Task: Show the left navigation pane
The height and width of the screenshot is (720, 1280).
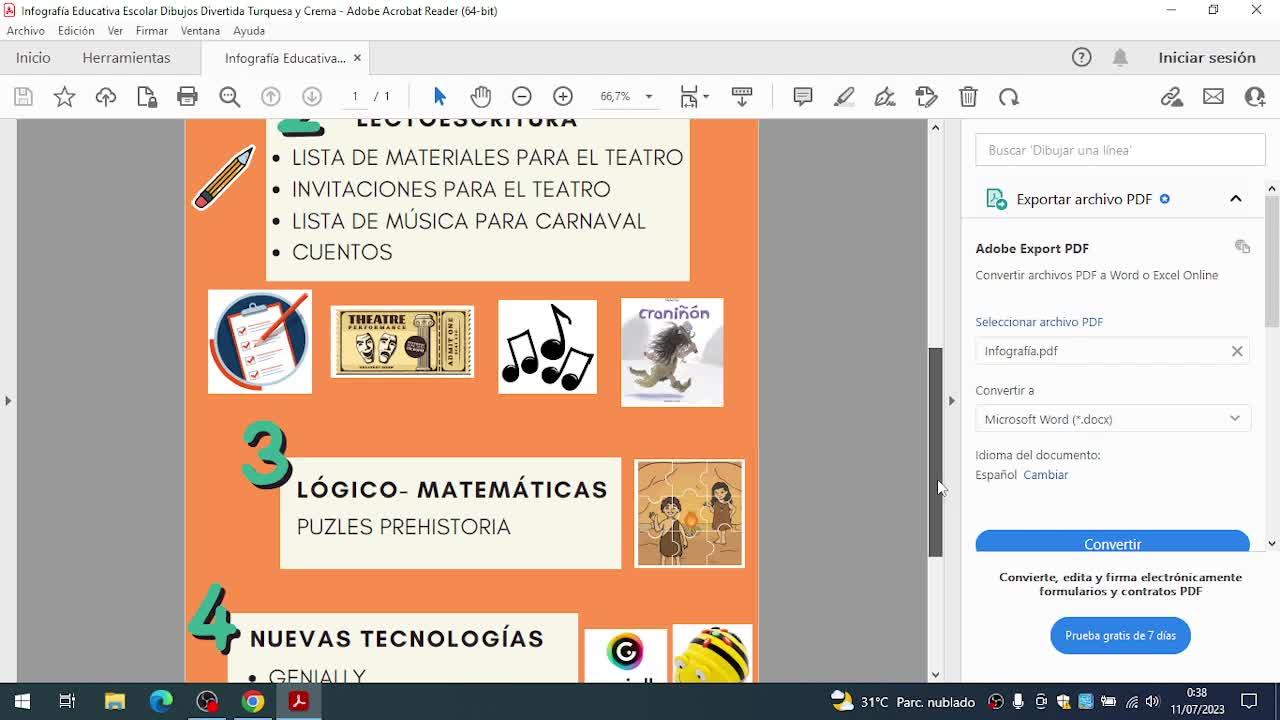Action: pos(8,400)
